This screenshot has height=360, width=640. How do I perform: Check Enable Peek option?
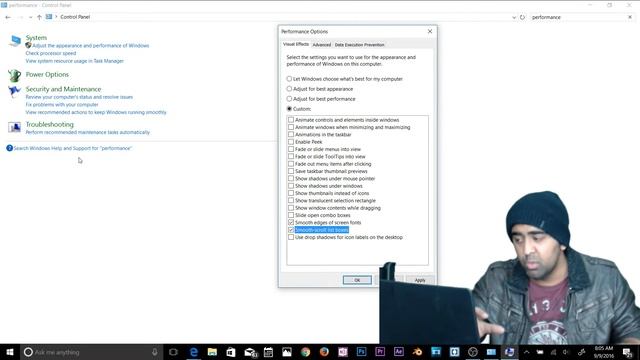(291, 142)
